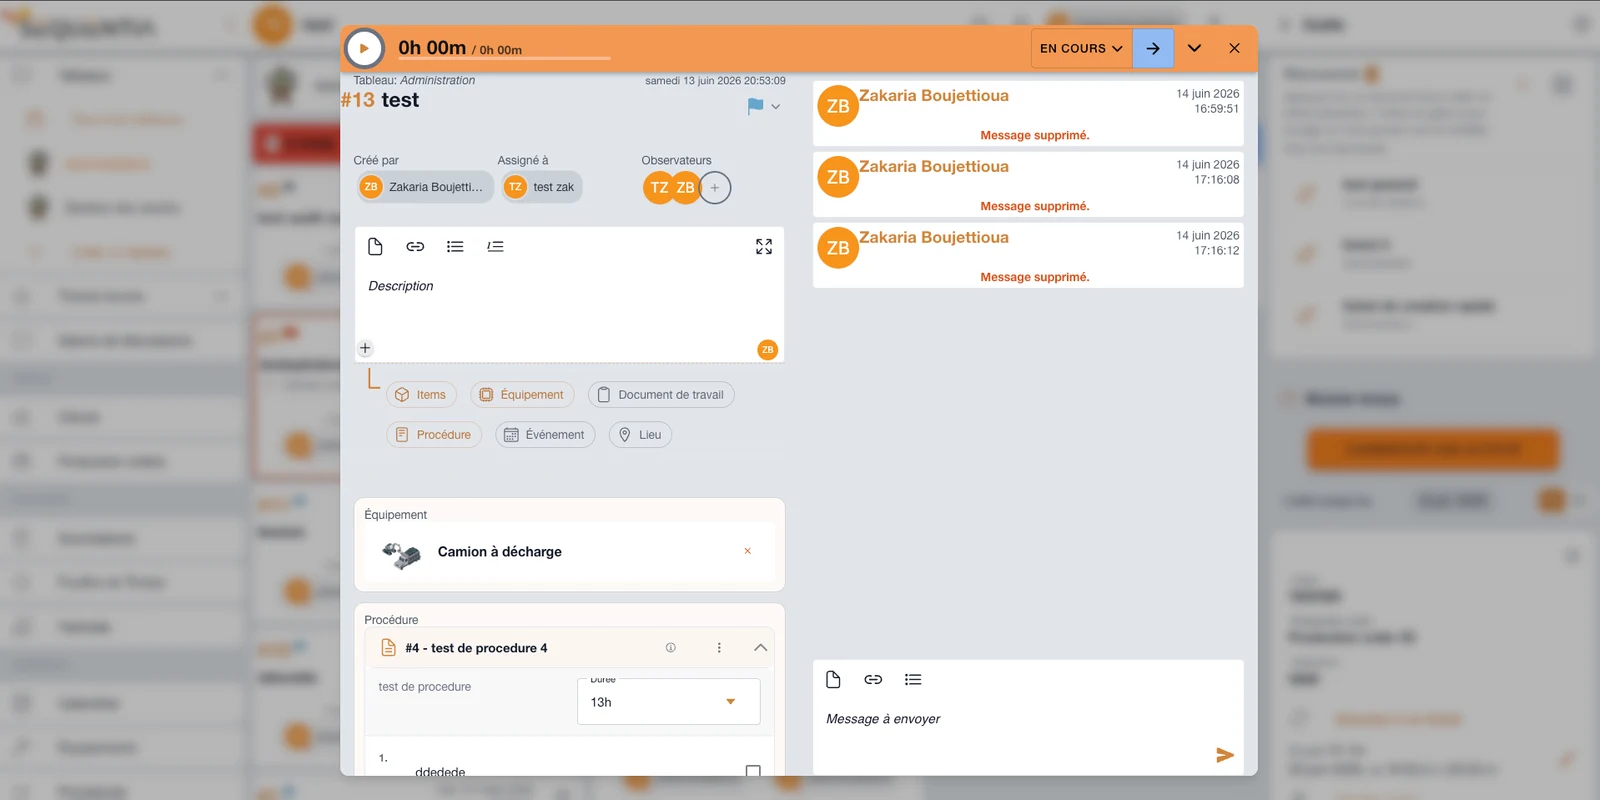Viewport: 1600px width, 800px height.
Task: Add Document de travail chip
Action: (661, 395)
